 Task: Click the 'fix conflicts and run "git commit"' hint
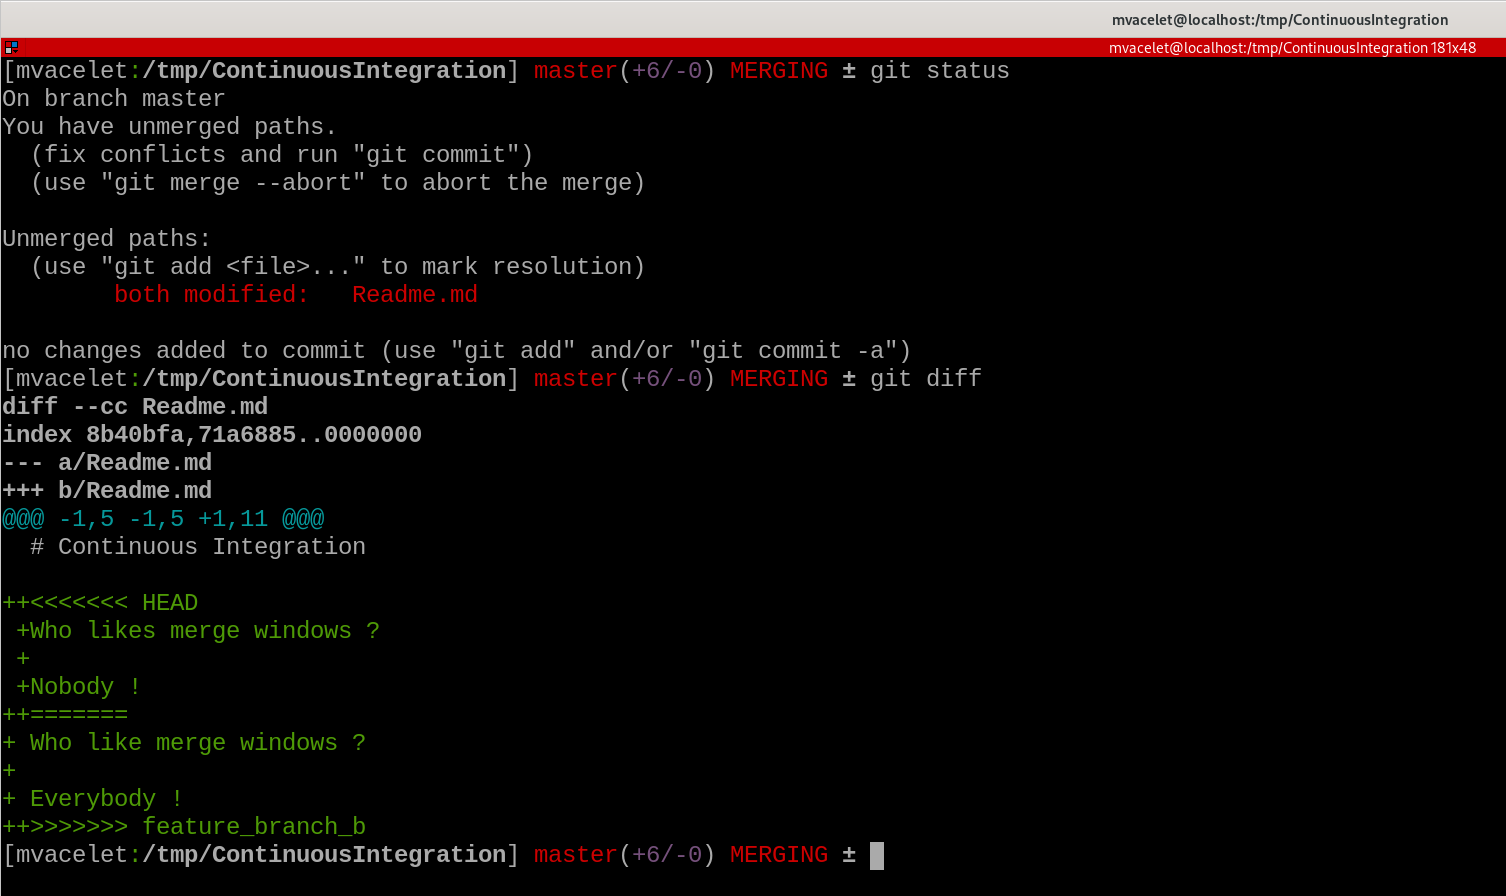(282, 155)
